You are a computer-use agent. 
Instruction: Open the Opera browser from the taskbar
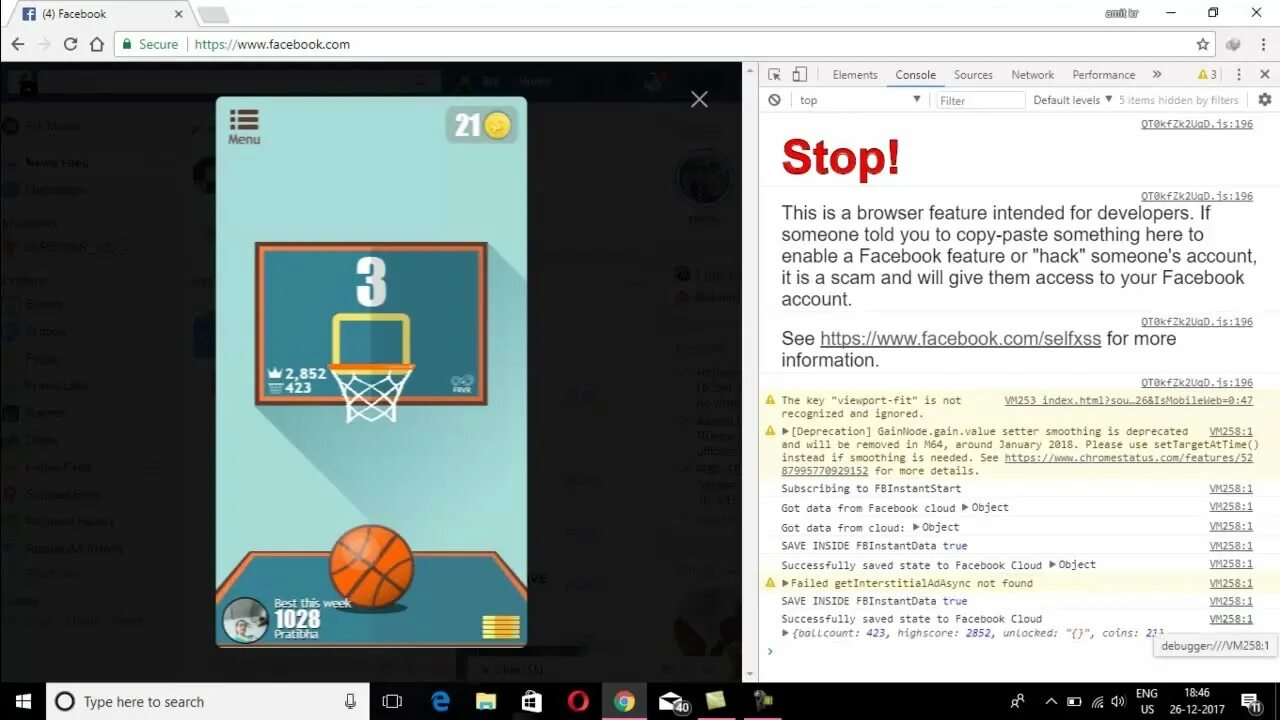578,701
